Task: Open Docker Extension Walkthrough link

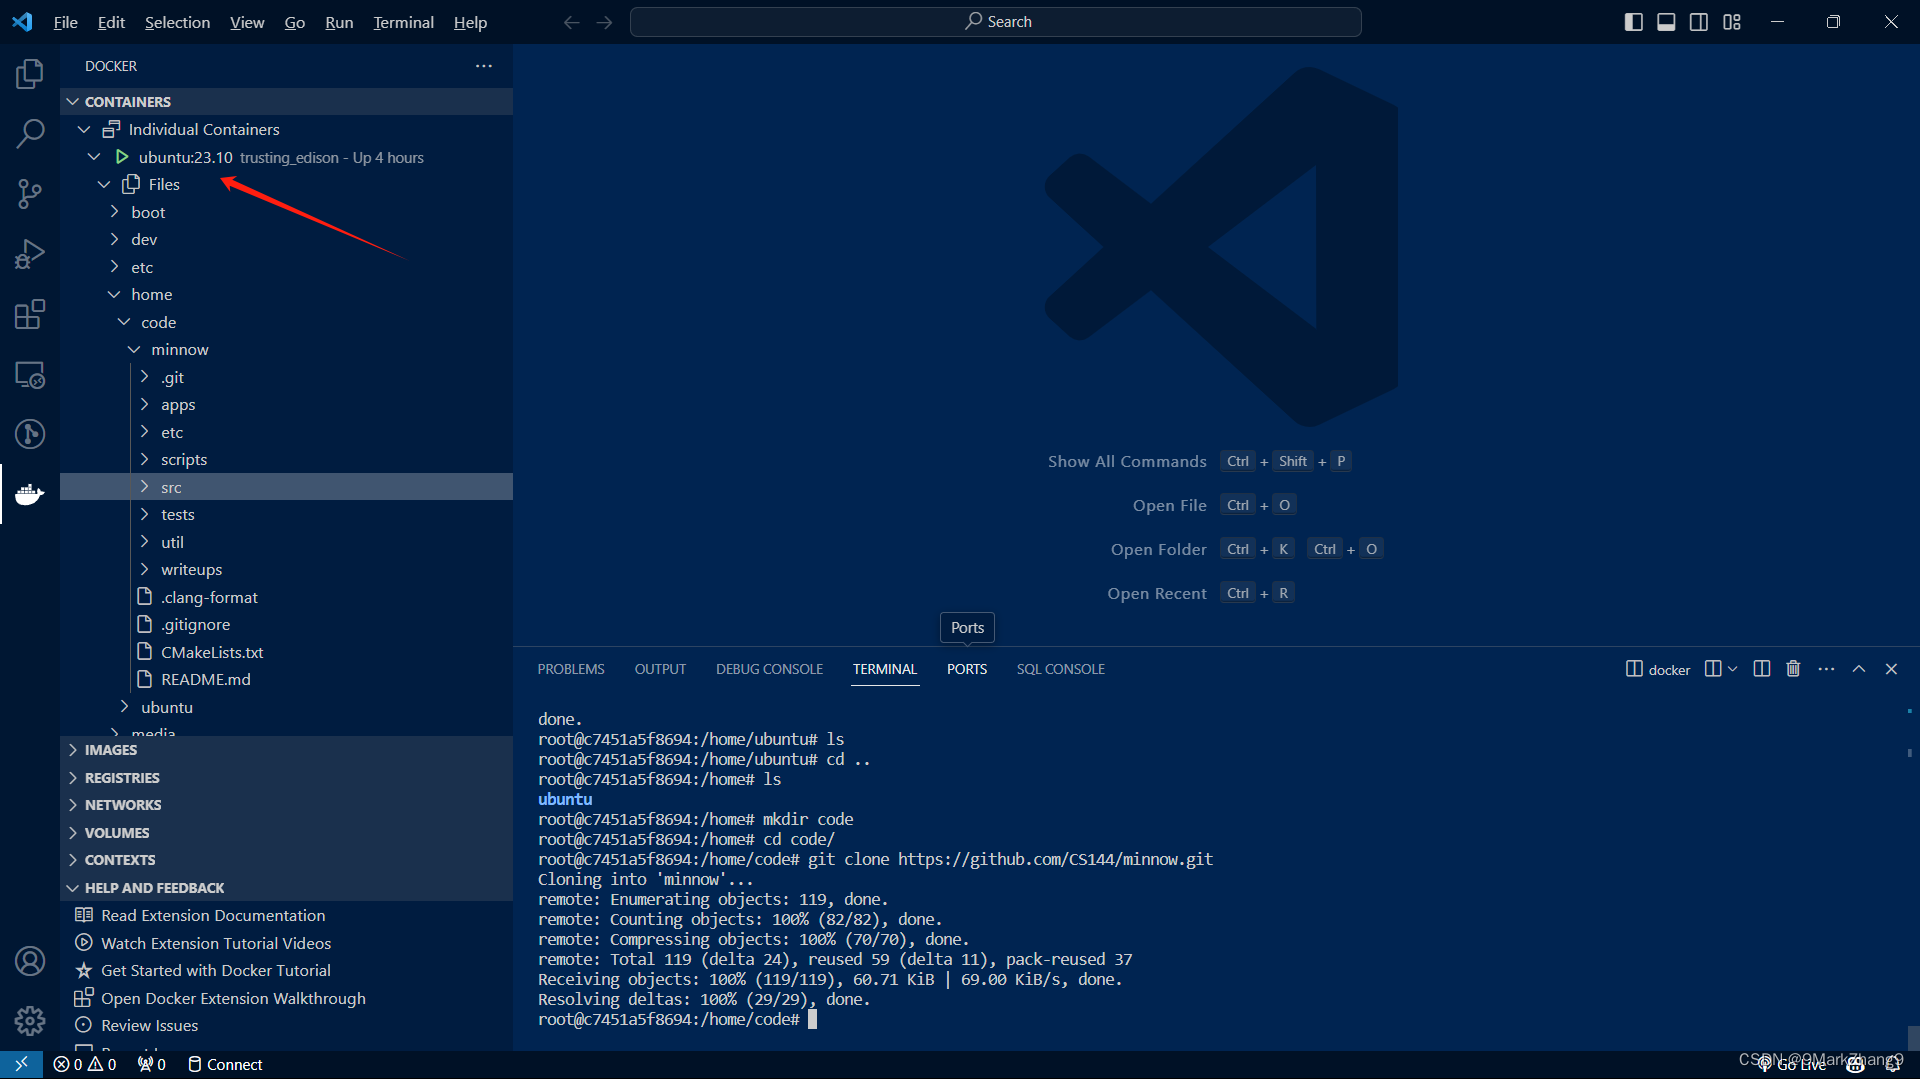Action: pos(233,999)
